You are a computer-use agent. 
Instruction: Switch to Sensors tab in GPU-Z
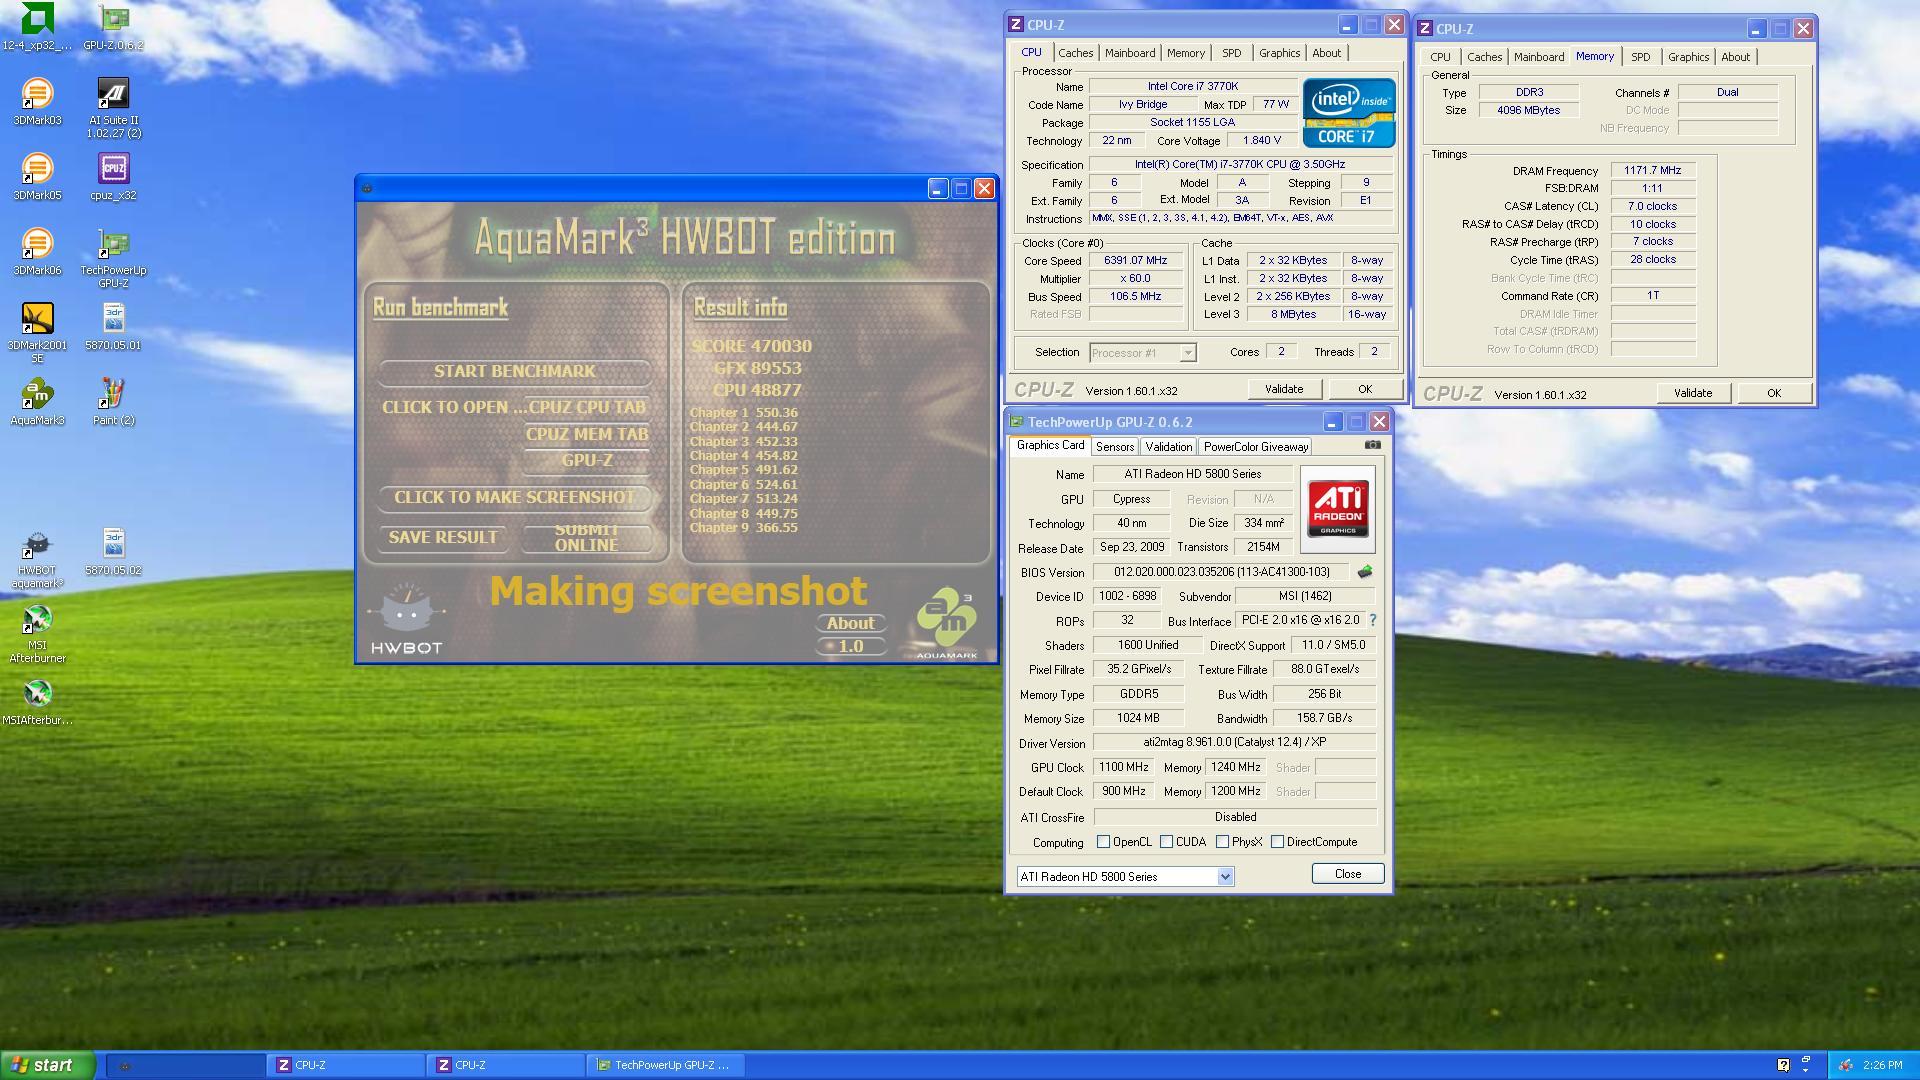tap(1114, 447)
